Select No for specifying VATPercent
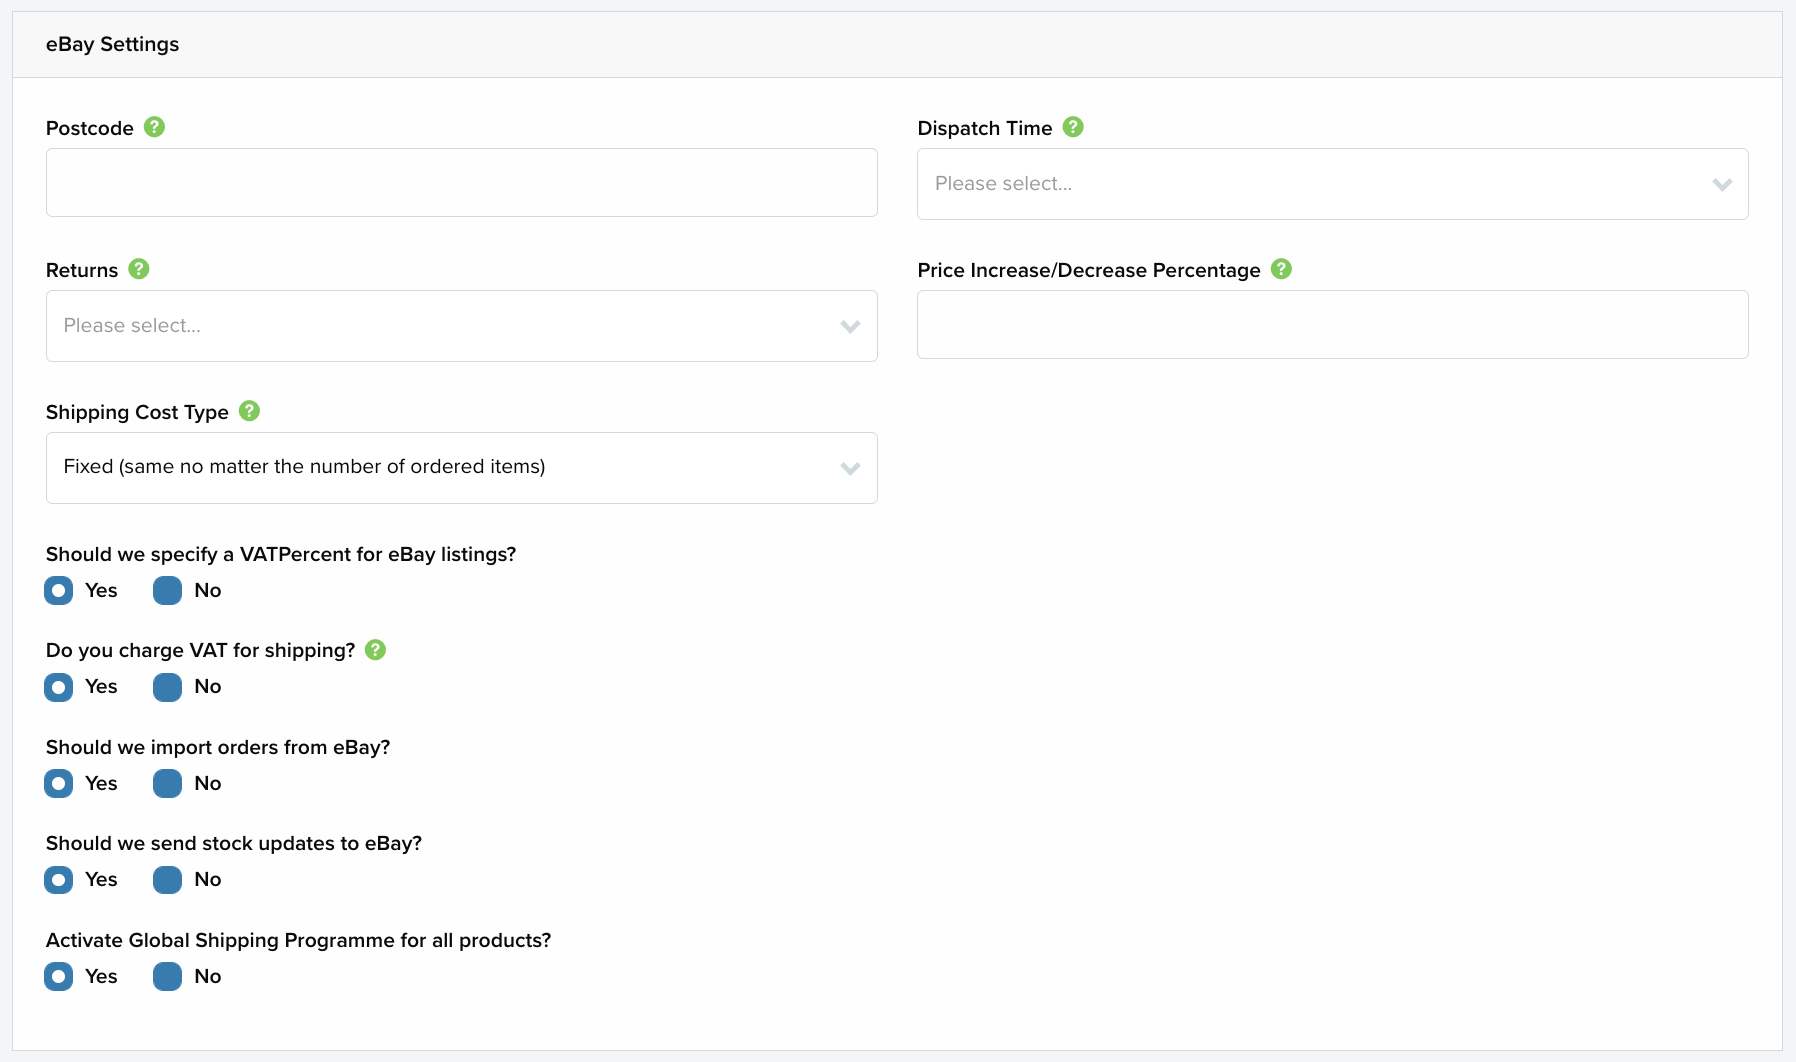Screen dimensions: 1796x1062 click(167, 591)
